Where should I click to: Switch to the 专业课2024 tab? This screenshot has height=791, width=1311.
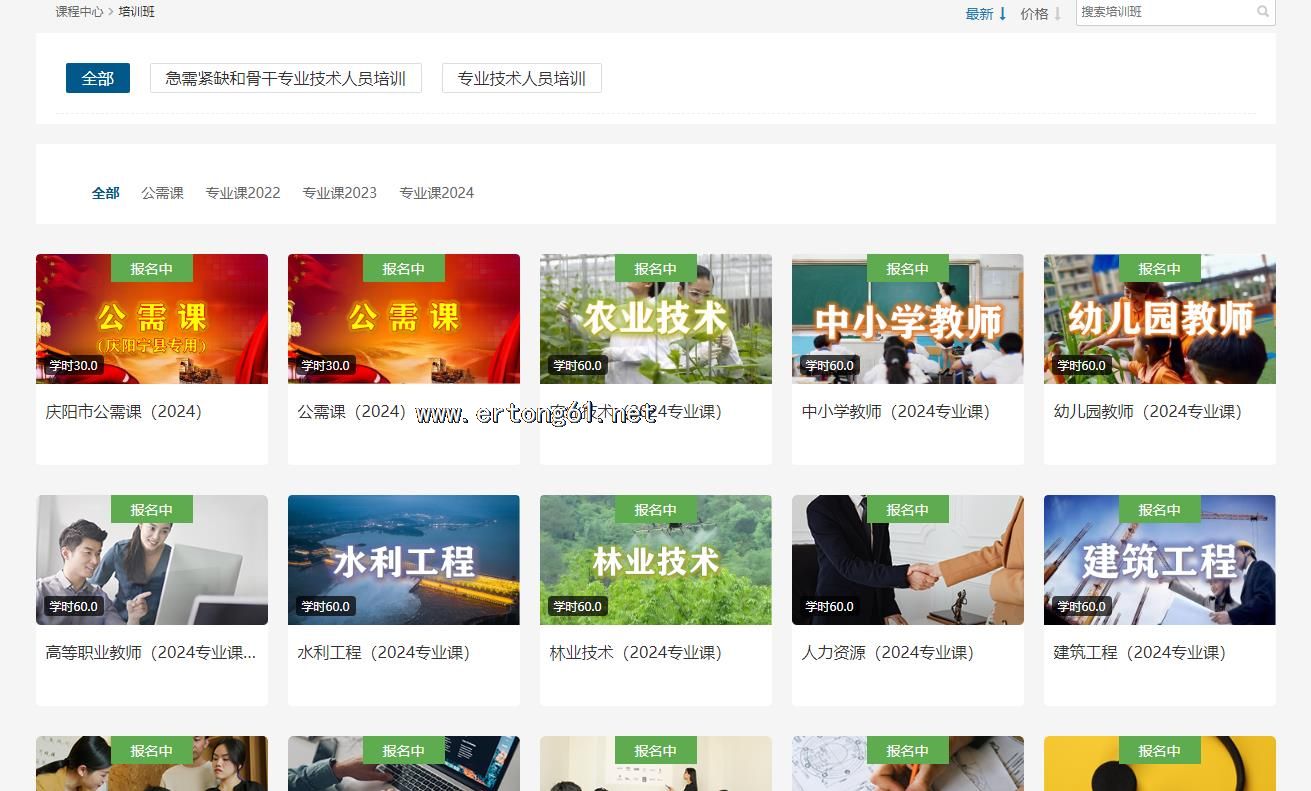click(x=436, y=193)
